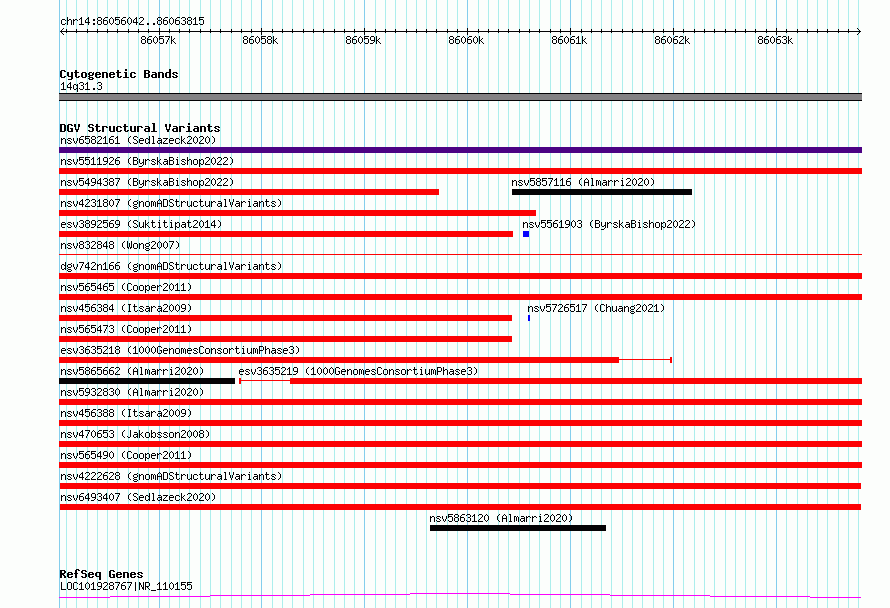Select the red esv3635218 variant bar
The height and width of the screenshot is (608, 890).
coord(366,360)
